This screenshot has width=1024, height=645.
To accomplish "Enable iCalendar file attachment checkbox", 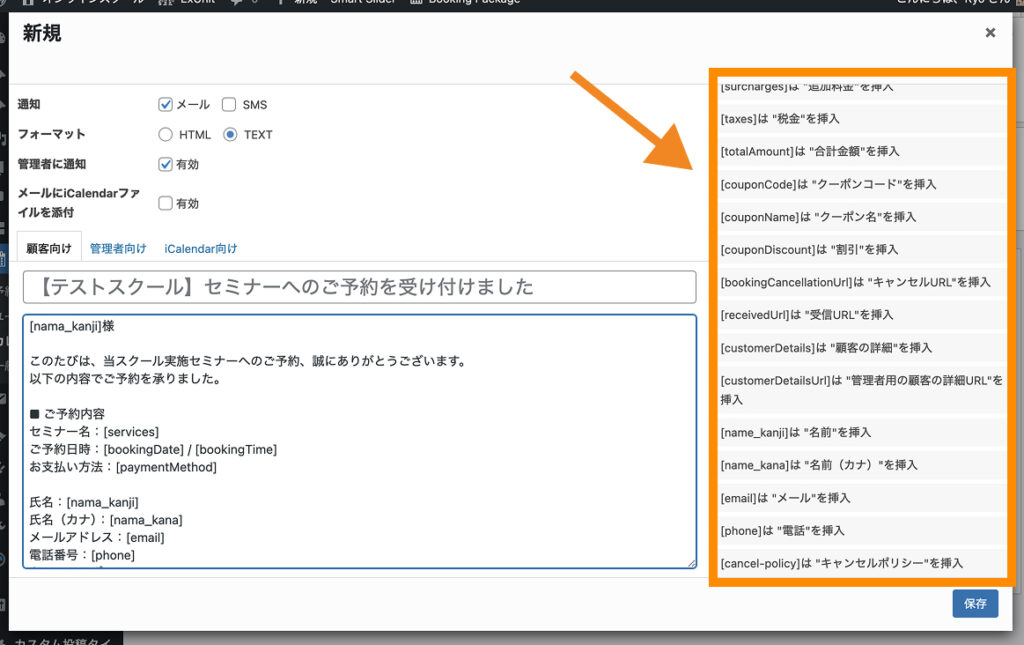I will pyautogui.click(x=166, y=203).
